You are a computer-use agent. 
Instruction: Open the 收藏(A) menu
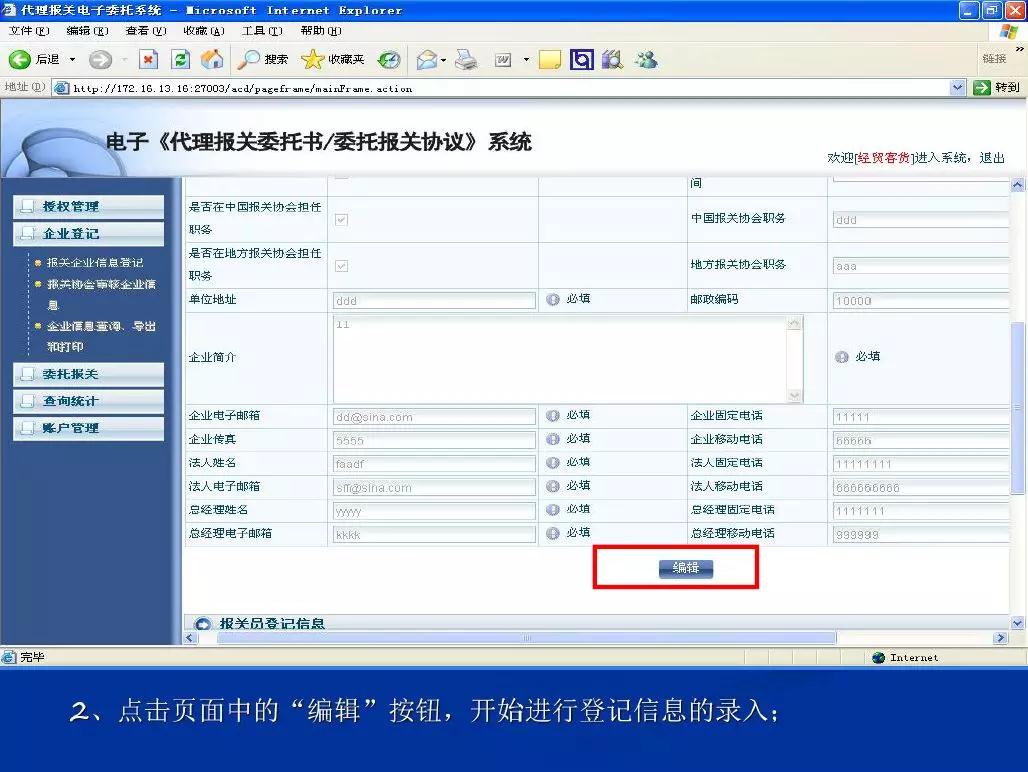point(204,31)
